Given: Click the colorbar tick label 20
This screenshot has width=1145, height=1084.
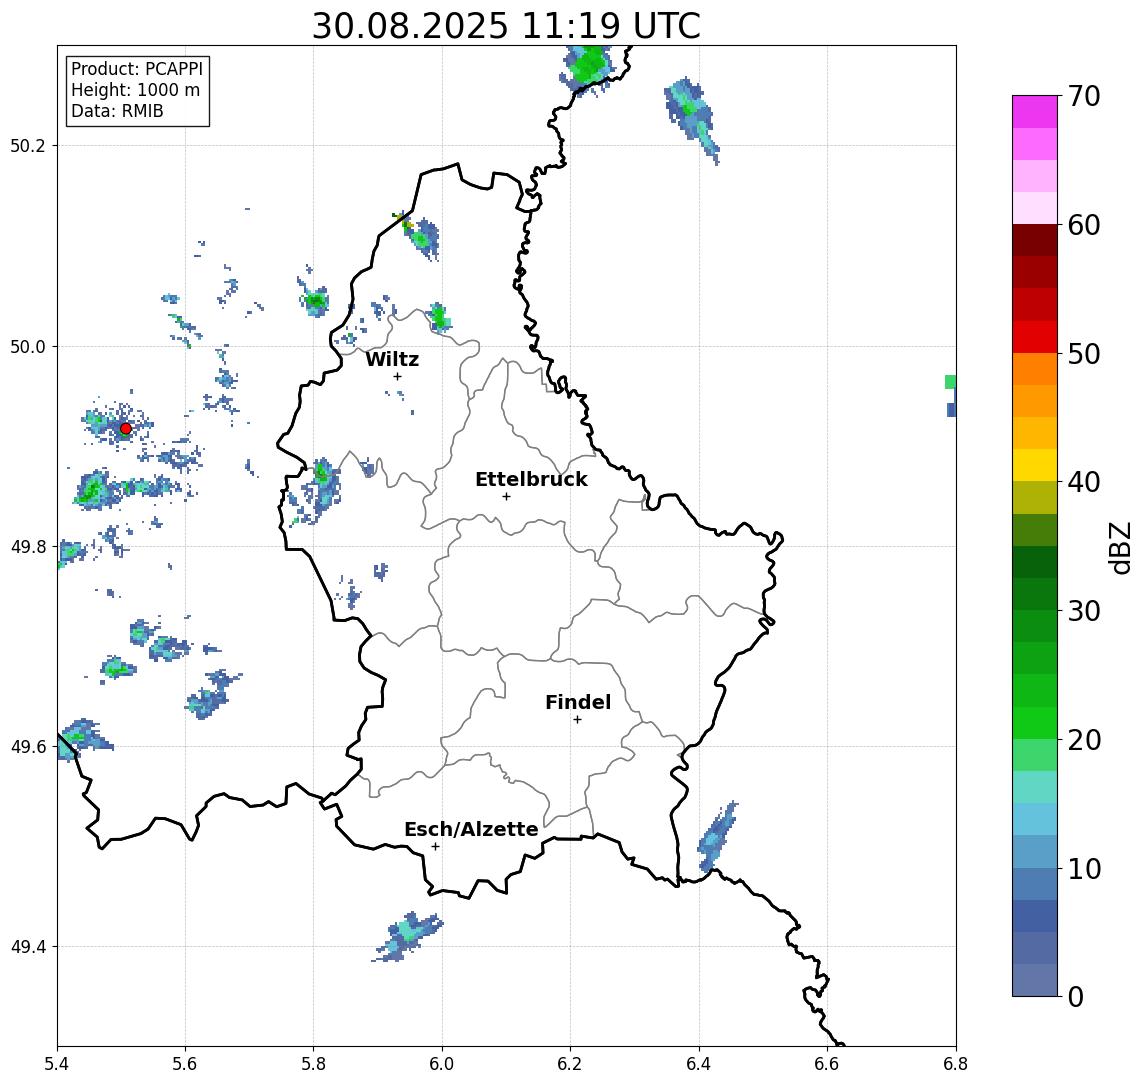Looking at the screenshot, I should pyautogui.click(x=1084, y=739).
